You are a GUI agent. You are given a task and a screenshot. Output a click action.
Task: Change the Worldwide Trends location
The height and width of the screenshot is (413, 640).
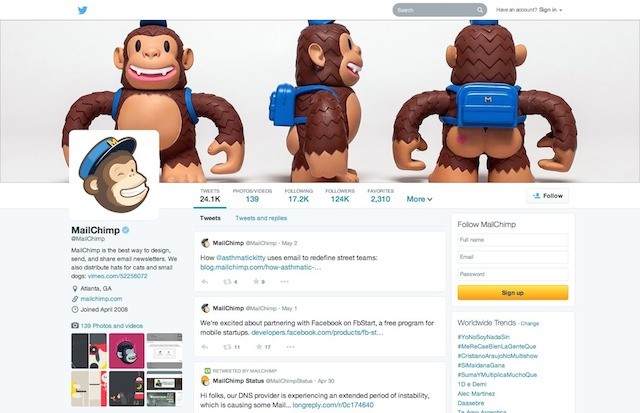click(x=530, y=324)
